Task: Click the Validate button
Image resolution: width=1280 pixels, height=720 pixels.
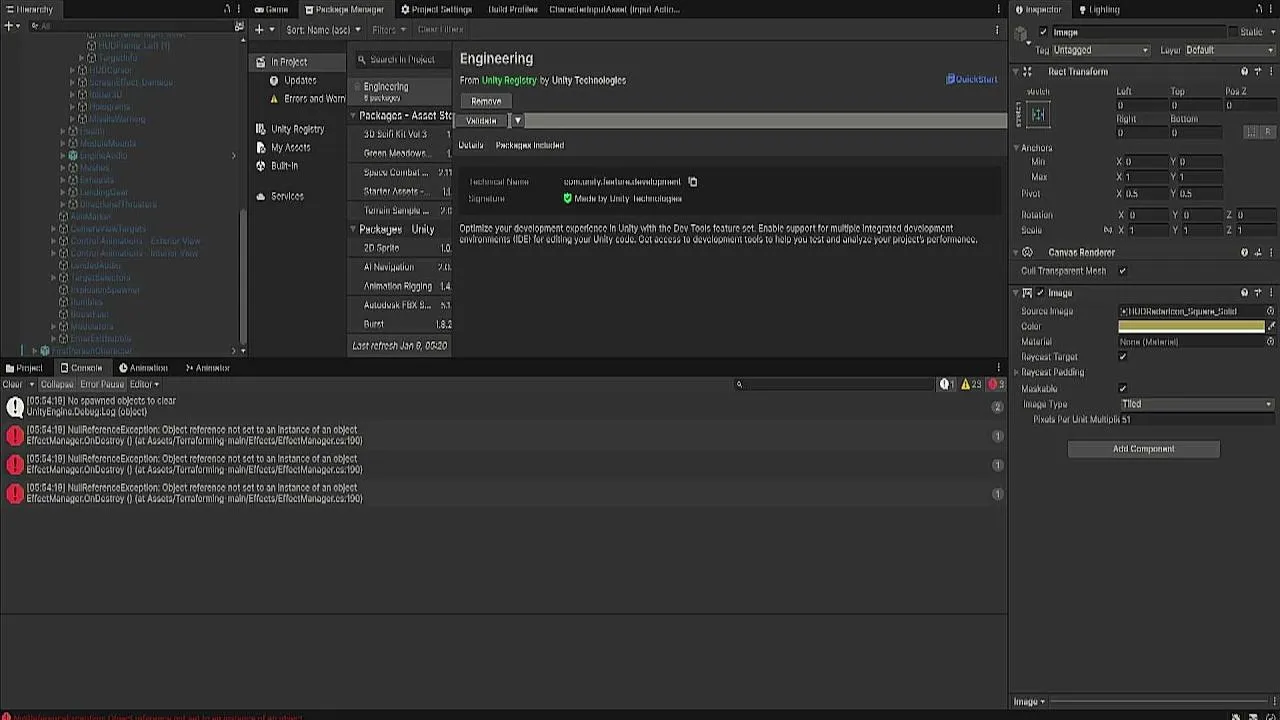Action: click(482, 120)
